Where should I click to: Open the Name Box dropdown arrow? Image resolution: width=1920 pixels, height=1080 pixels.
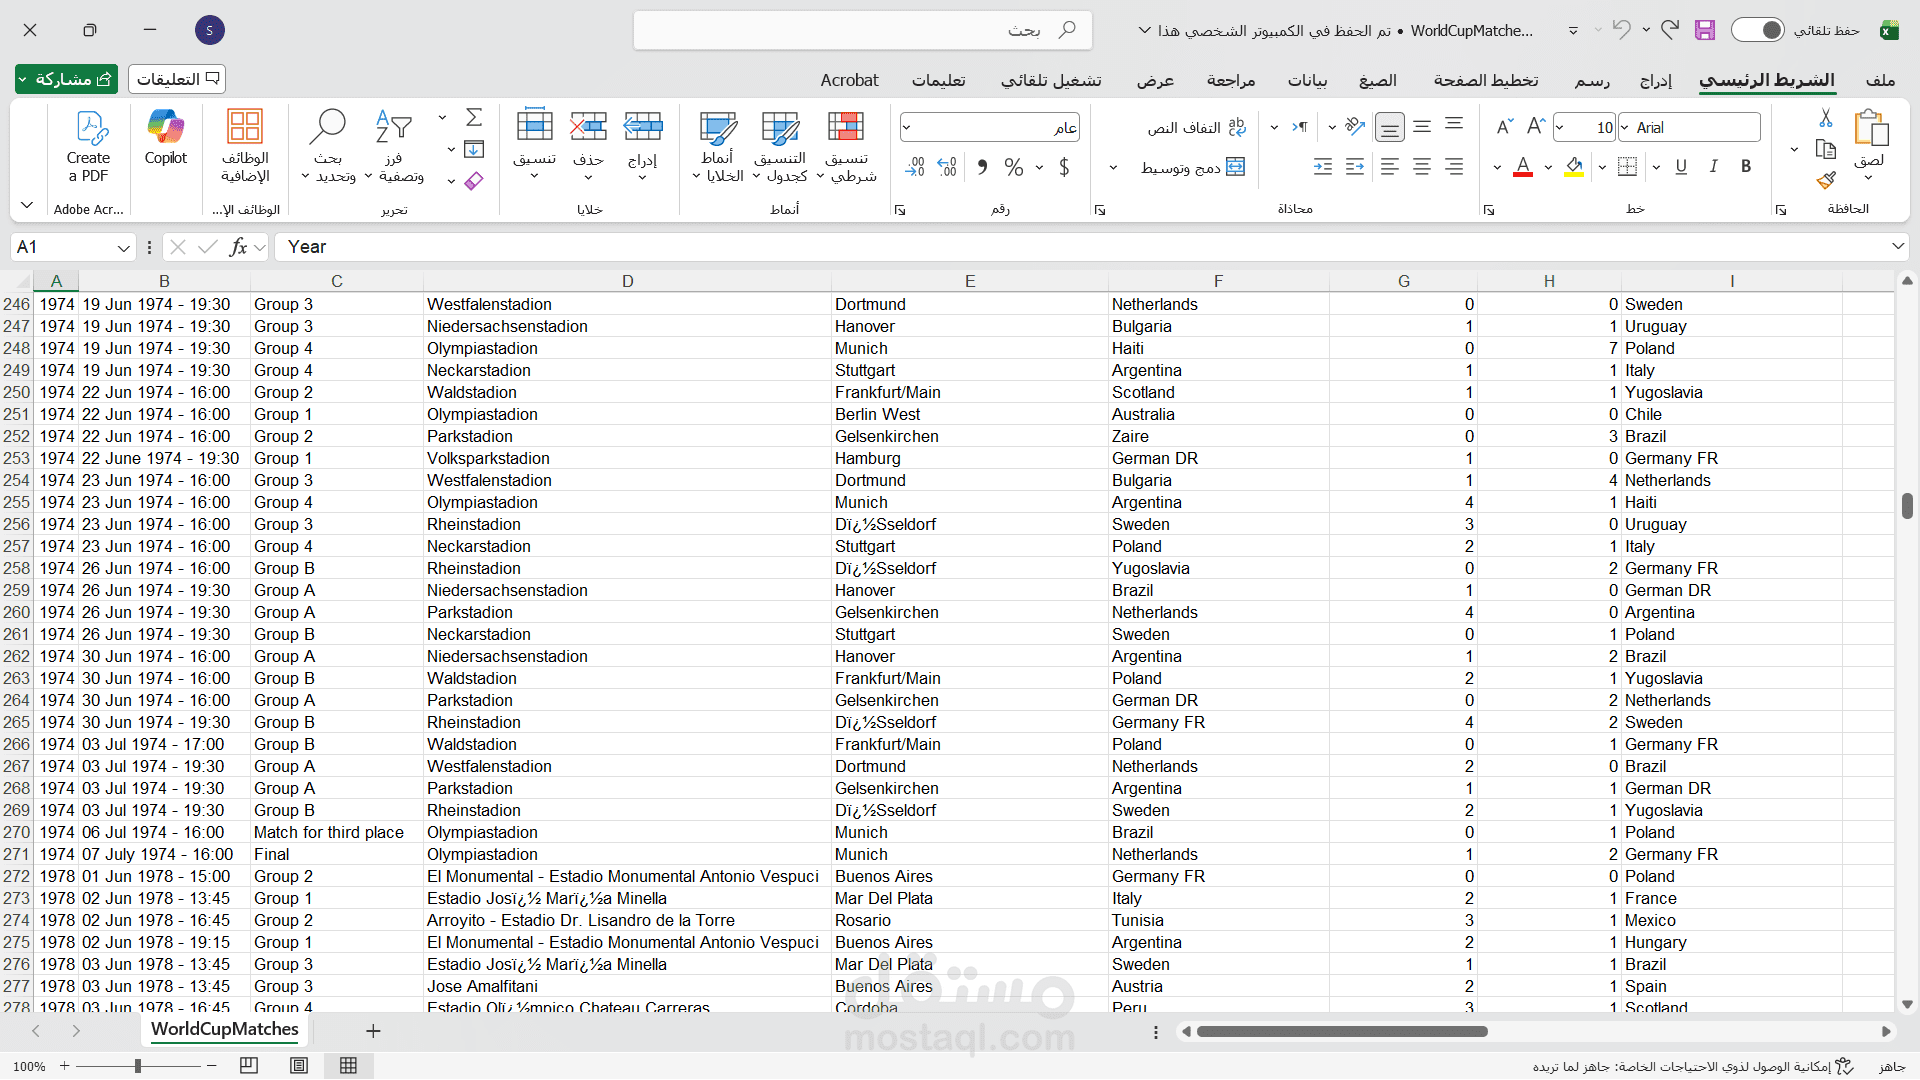(123, 247)
